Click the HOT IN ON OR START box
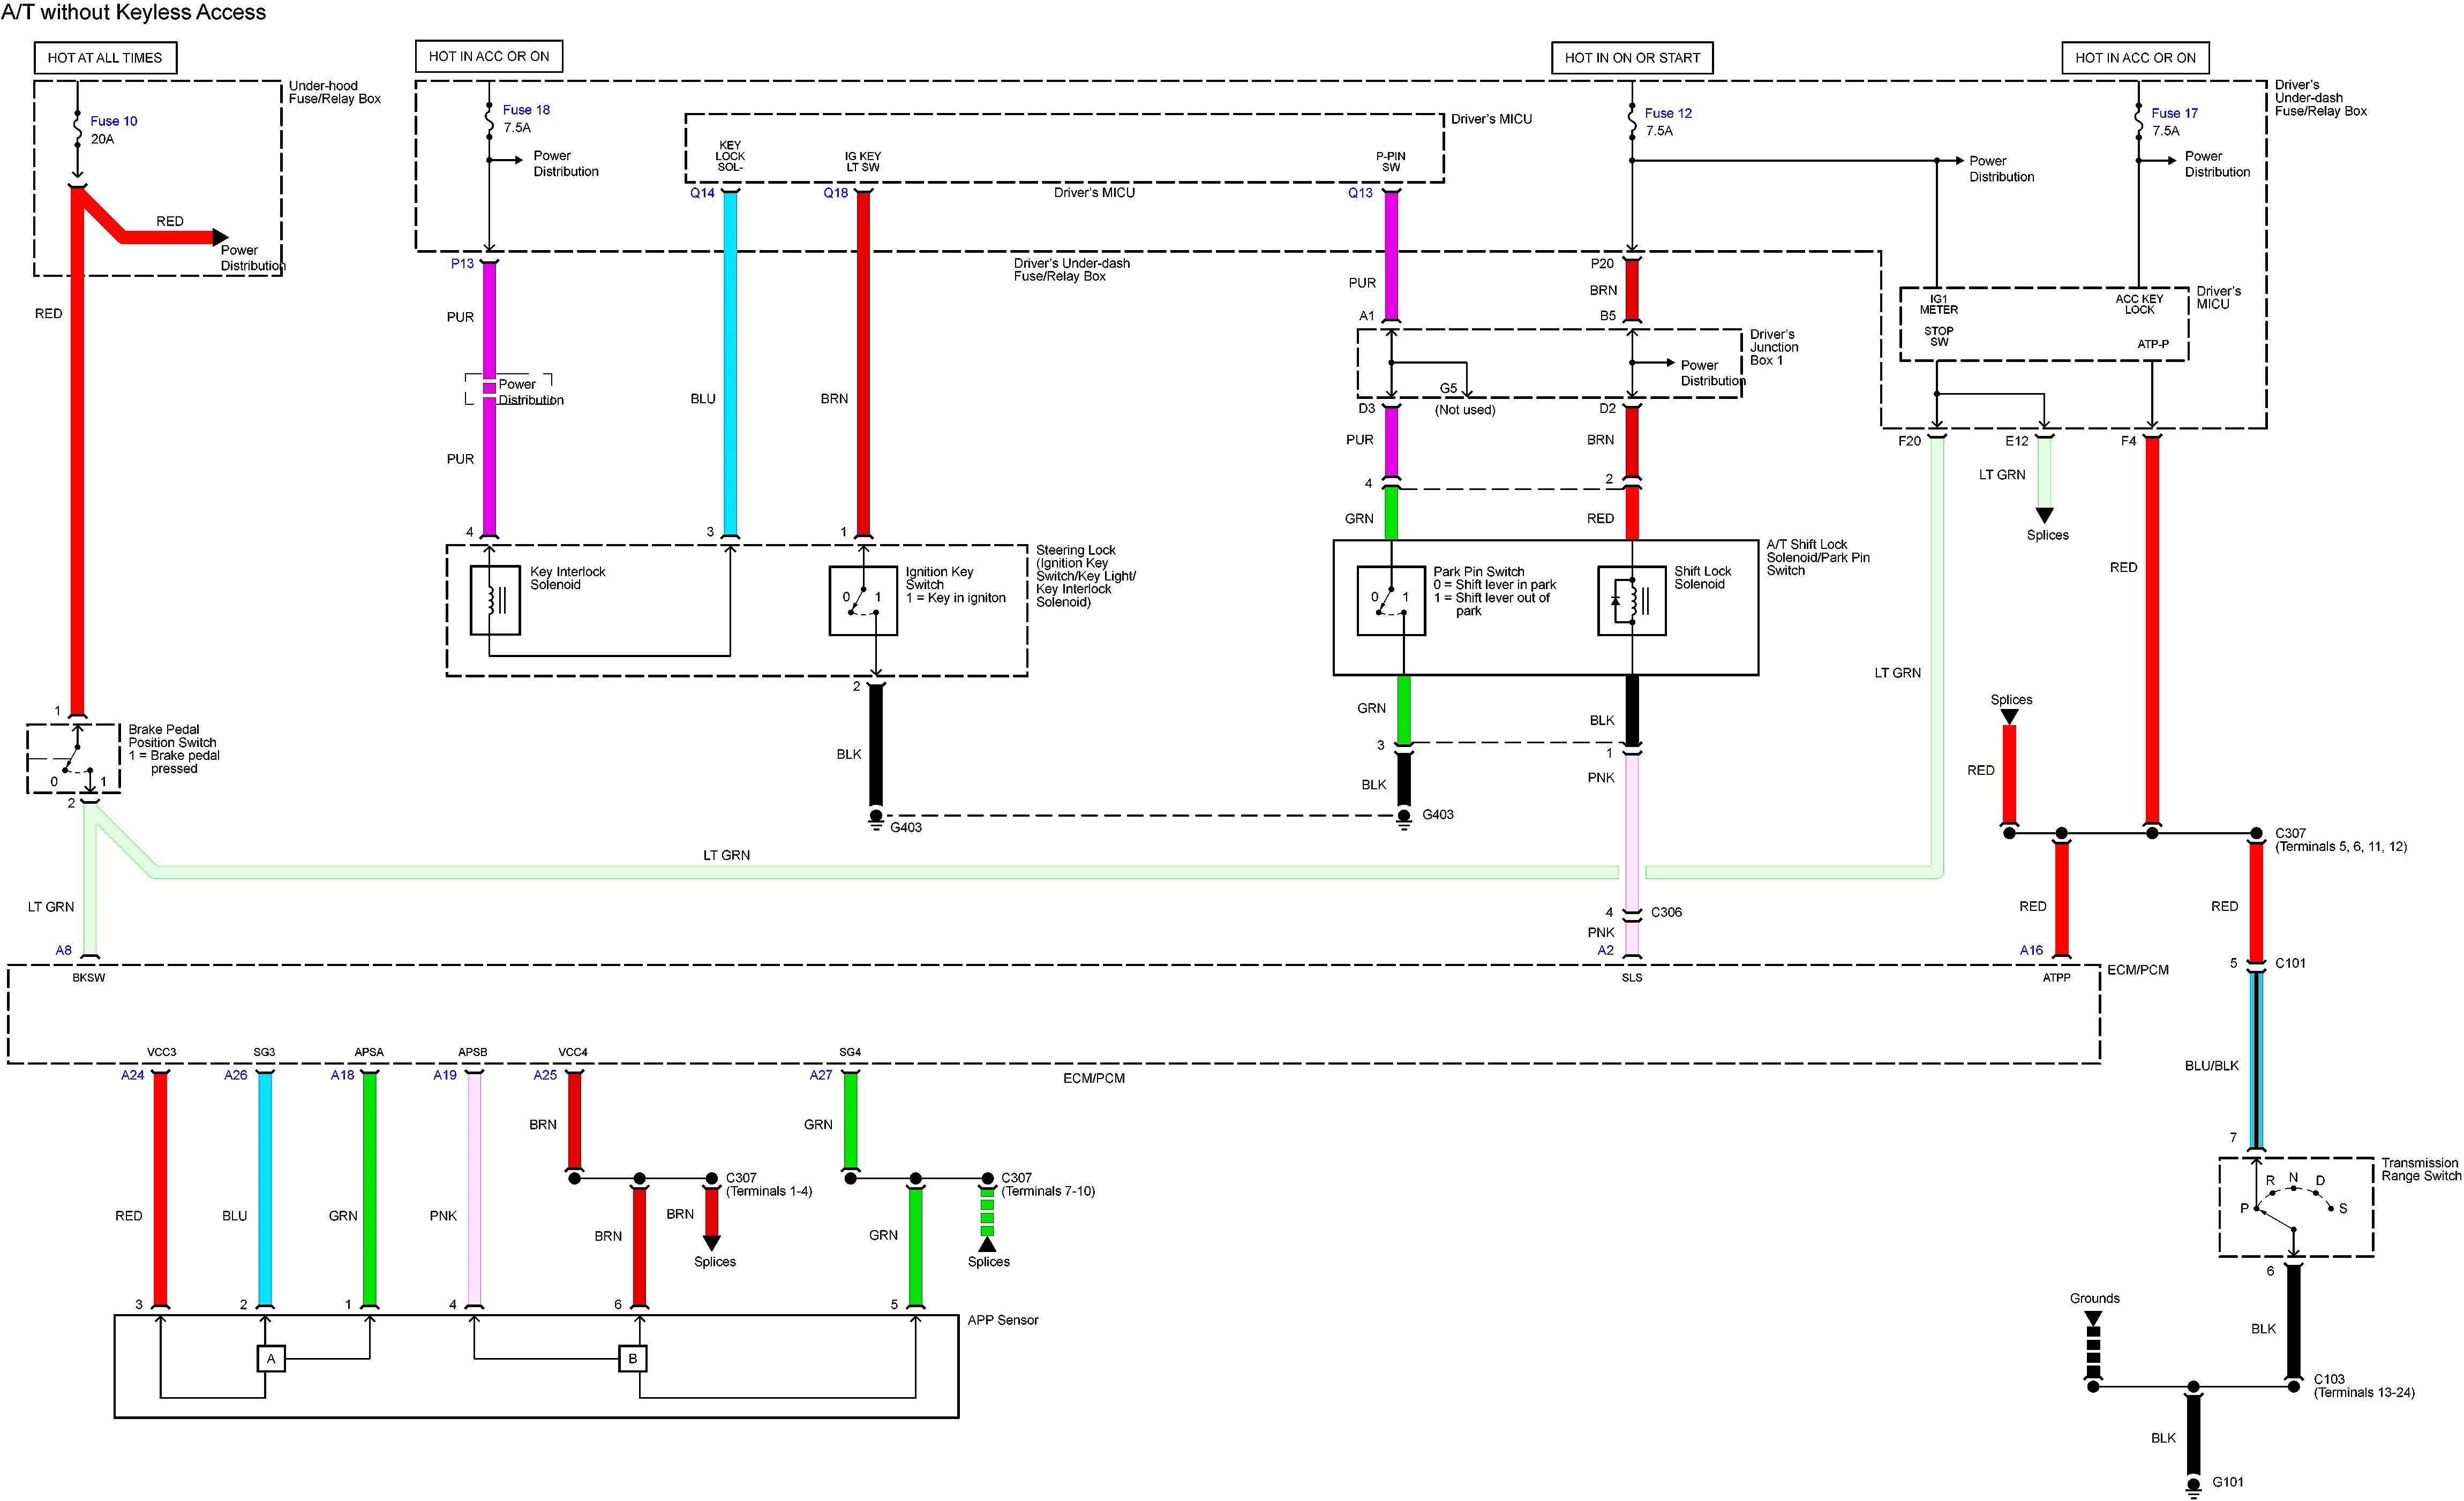2464x1501 pixels. click(1632, 58)
